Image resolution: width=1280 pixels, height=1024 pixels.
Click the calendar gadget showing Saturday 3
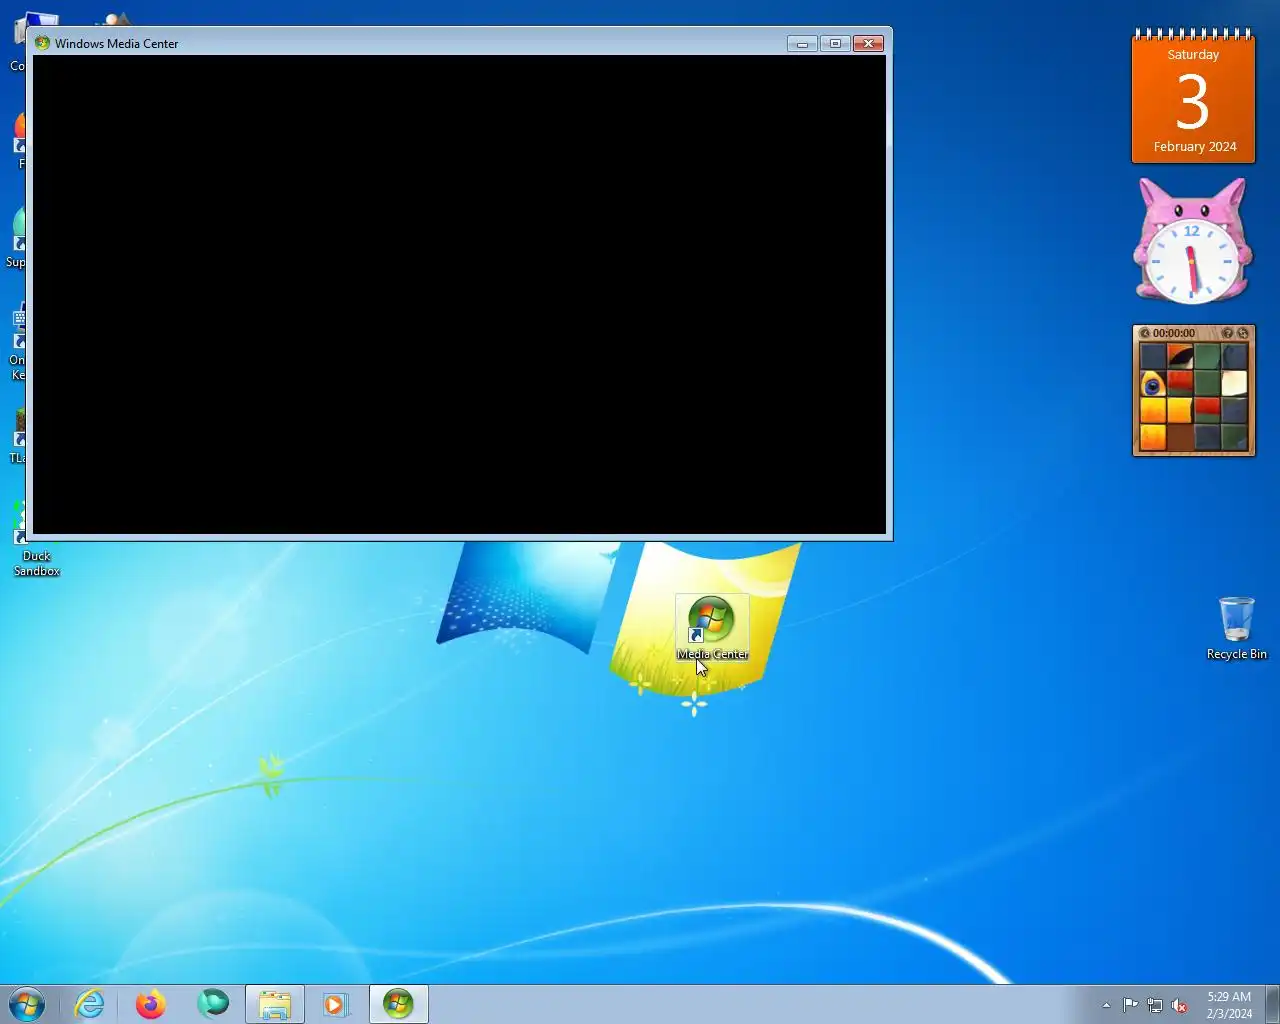pos(1193,96)
